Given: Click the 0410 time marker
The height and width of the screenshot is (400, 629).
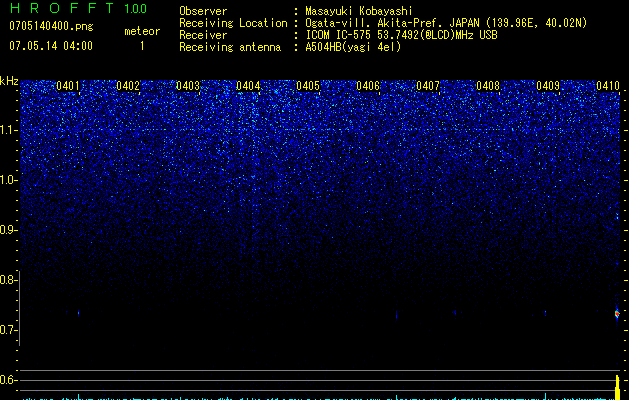Looking at the screenshot, I should click(x=608, y=86).
